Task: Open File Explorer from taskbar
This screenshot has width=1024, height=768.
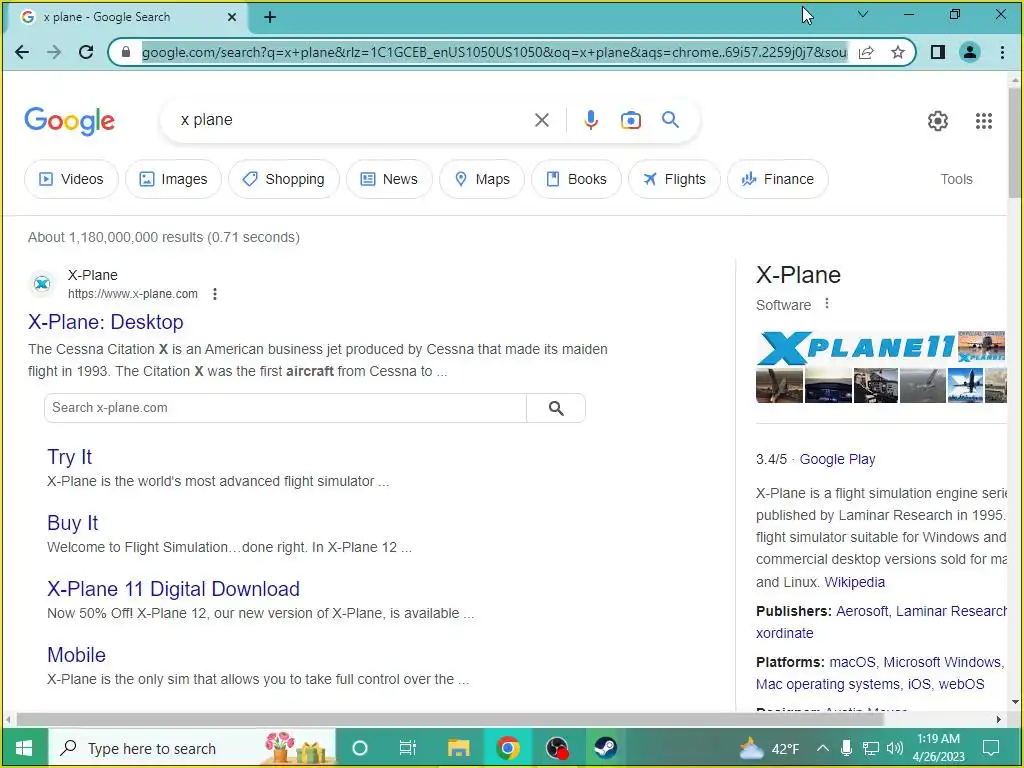Action: 458,748
